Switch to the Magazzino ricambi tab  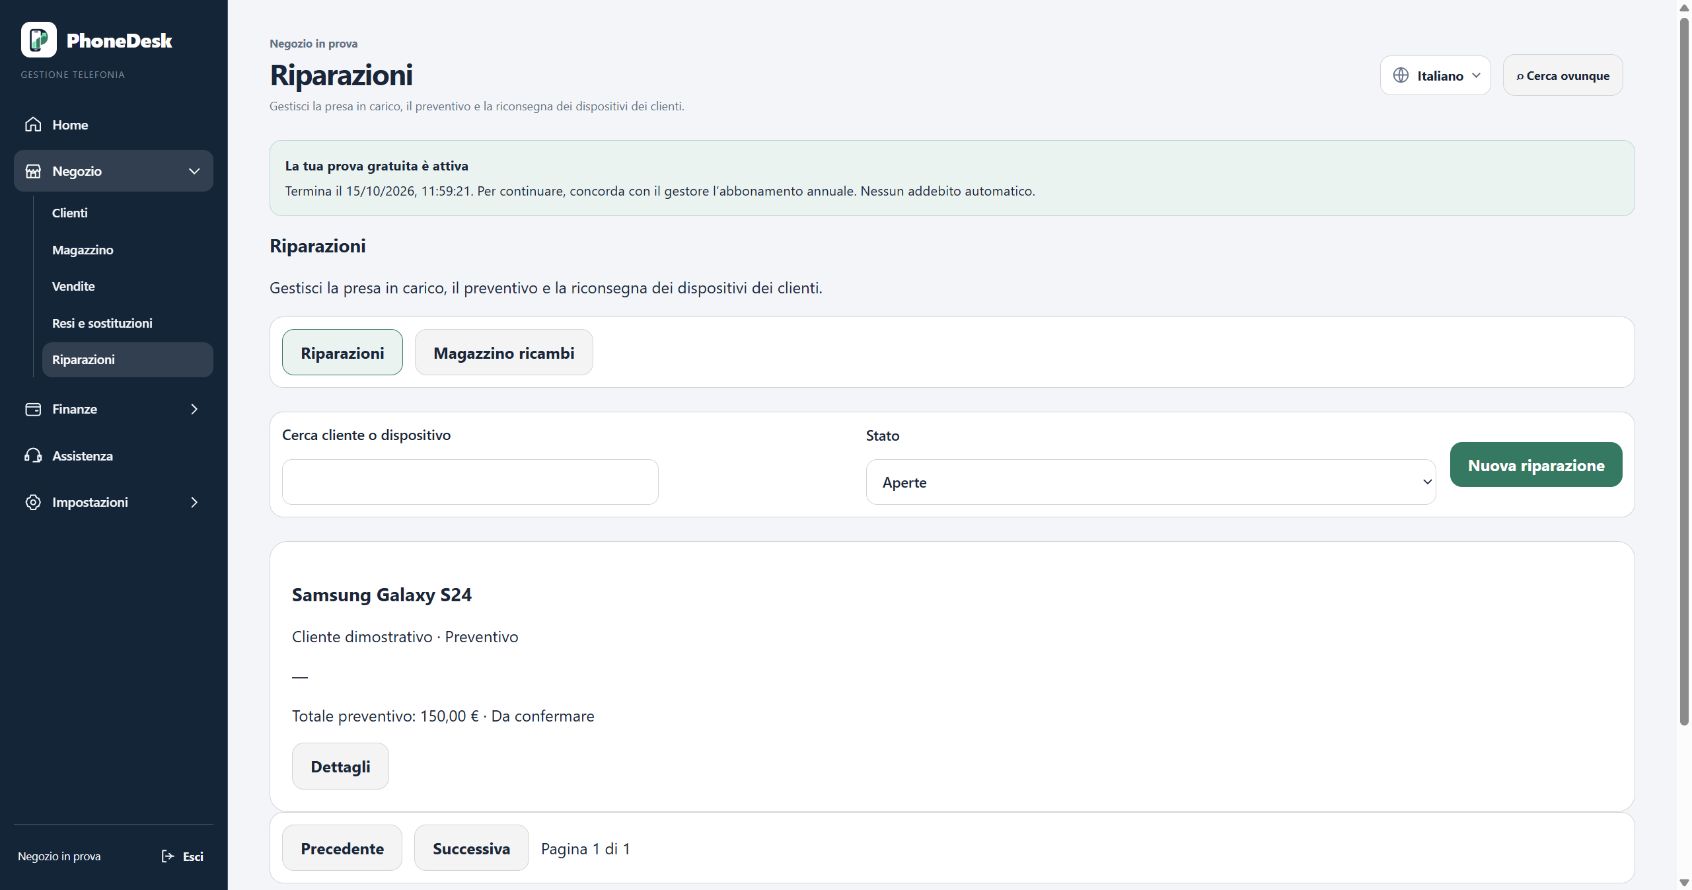pyautogui.click(x=504, y=352)
